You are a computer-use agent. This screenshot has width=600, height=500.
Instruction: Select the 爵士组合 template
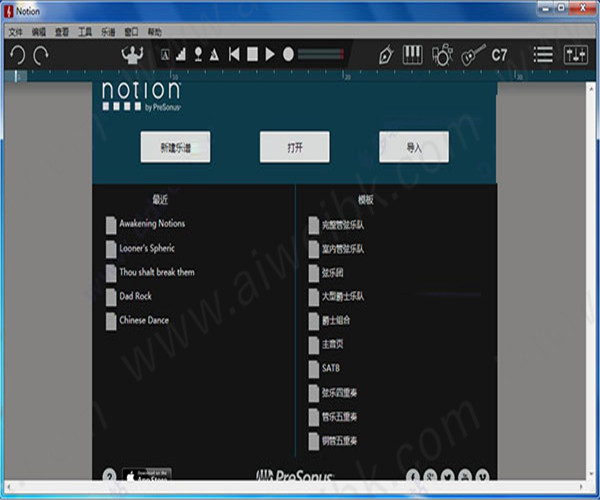coord(329,321)
